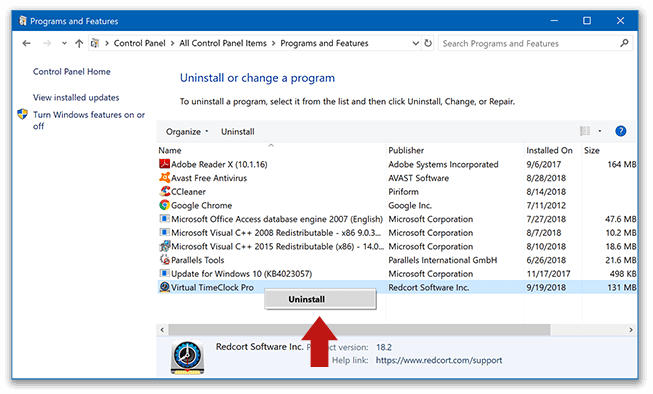Click the Programs and Features title bar icon
Viewport: 653px width, 394px height.
tap(22, 21)
